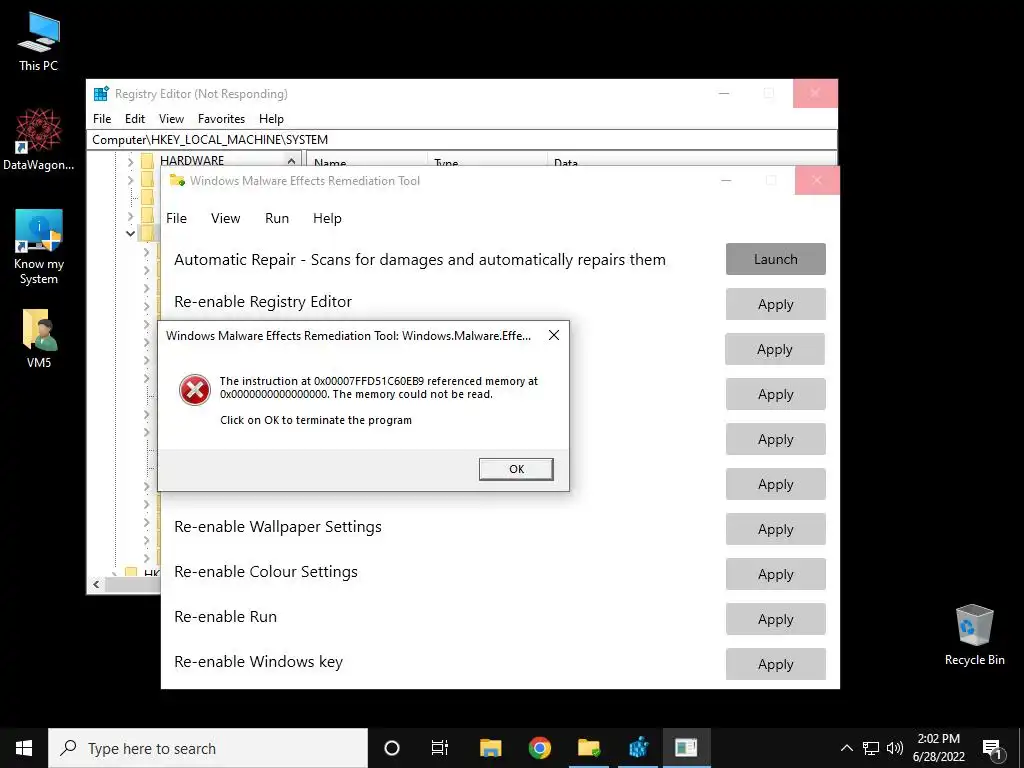
Task: Open the Recycle Bin
Action: (x=974, y=635)
